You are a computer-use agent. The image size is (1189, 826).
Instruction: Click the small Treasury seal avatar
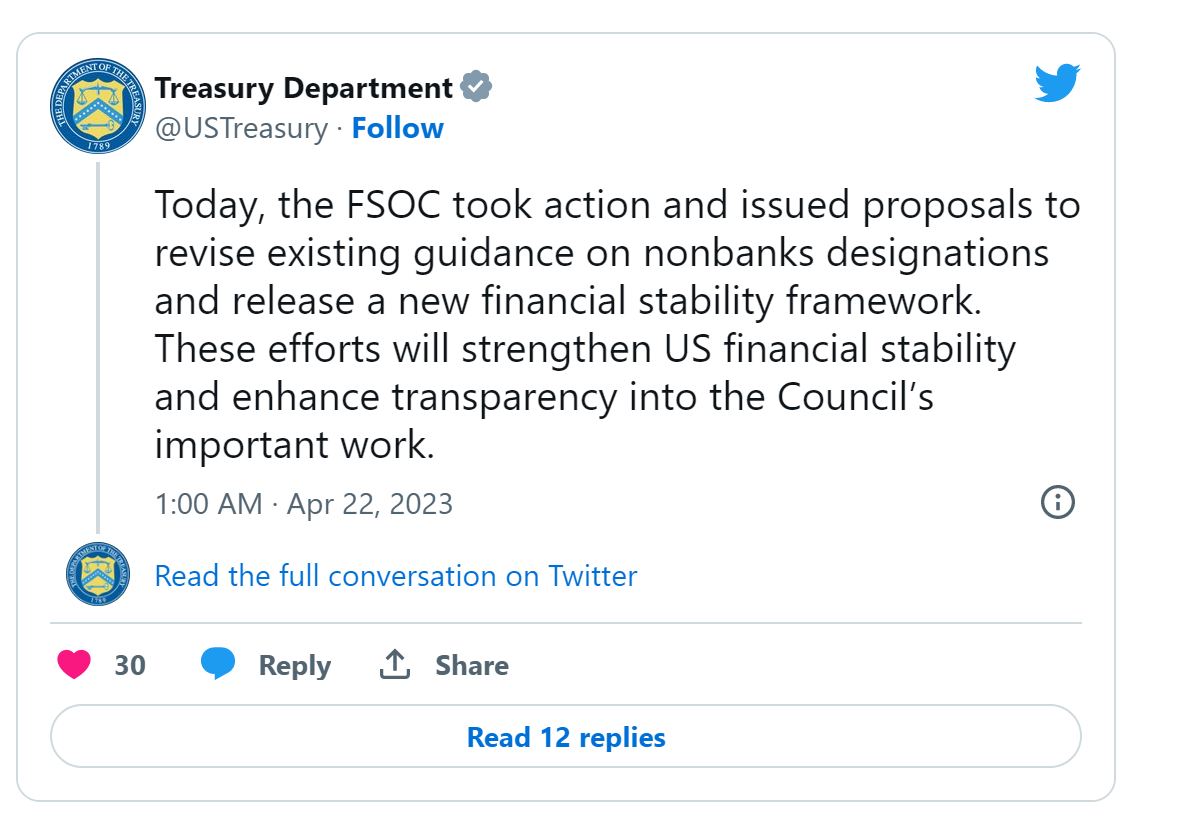98,574
